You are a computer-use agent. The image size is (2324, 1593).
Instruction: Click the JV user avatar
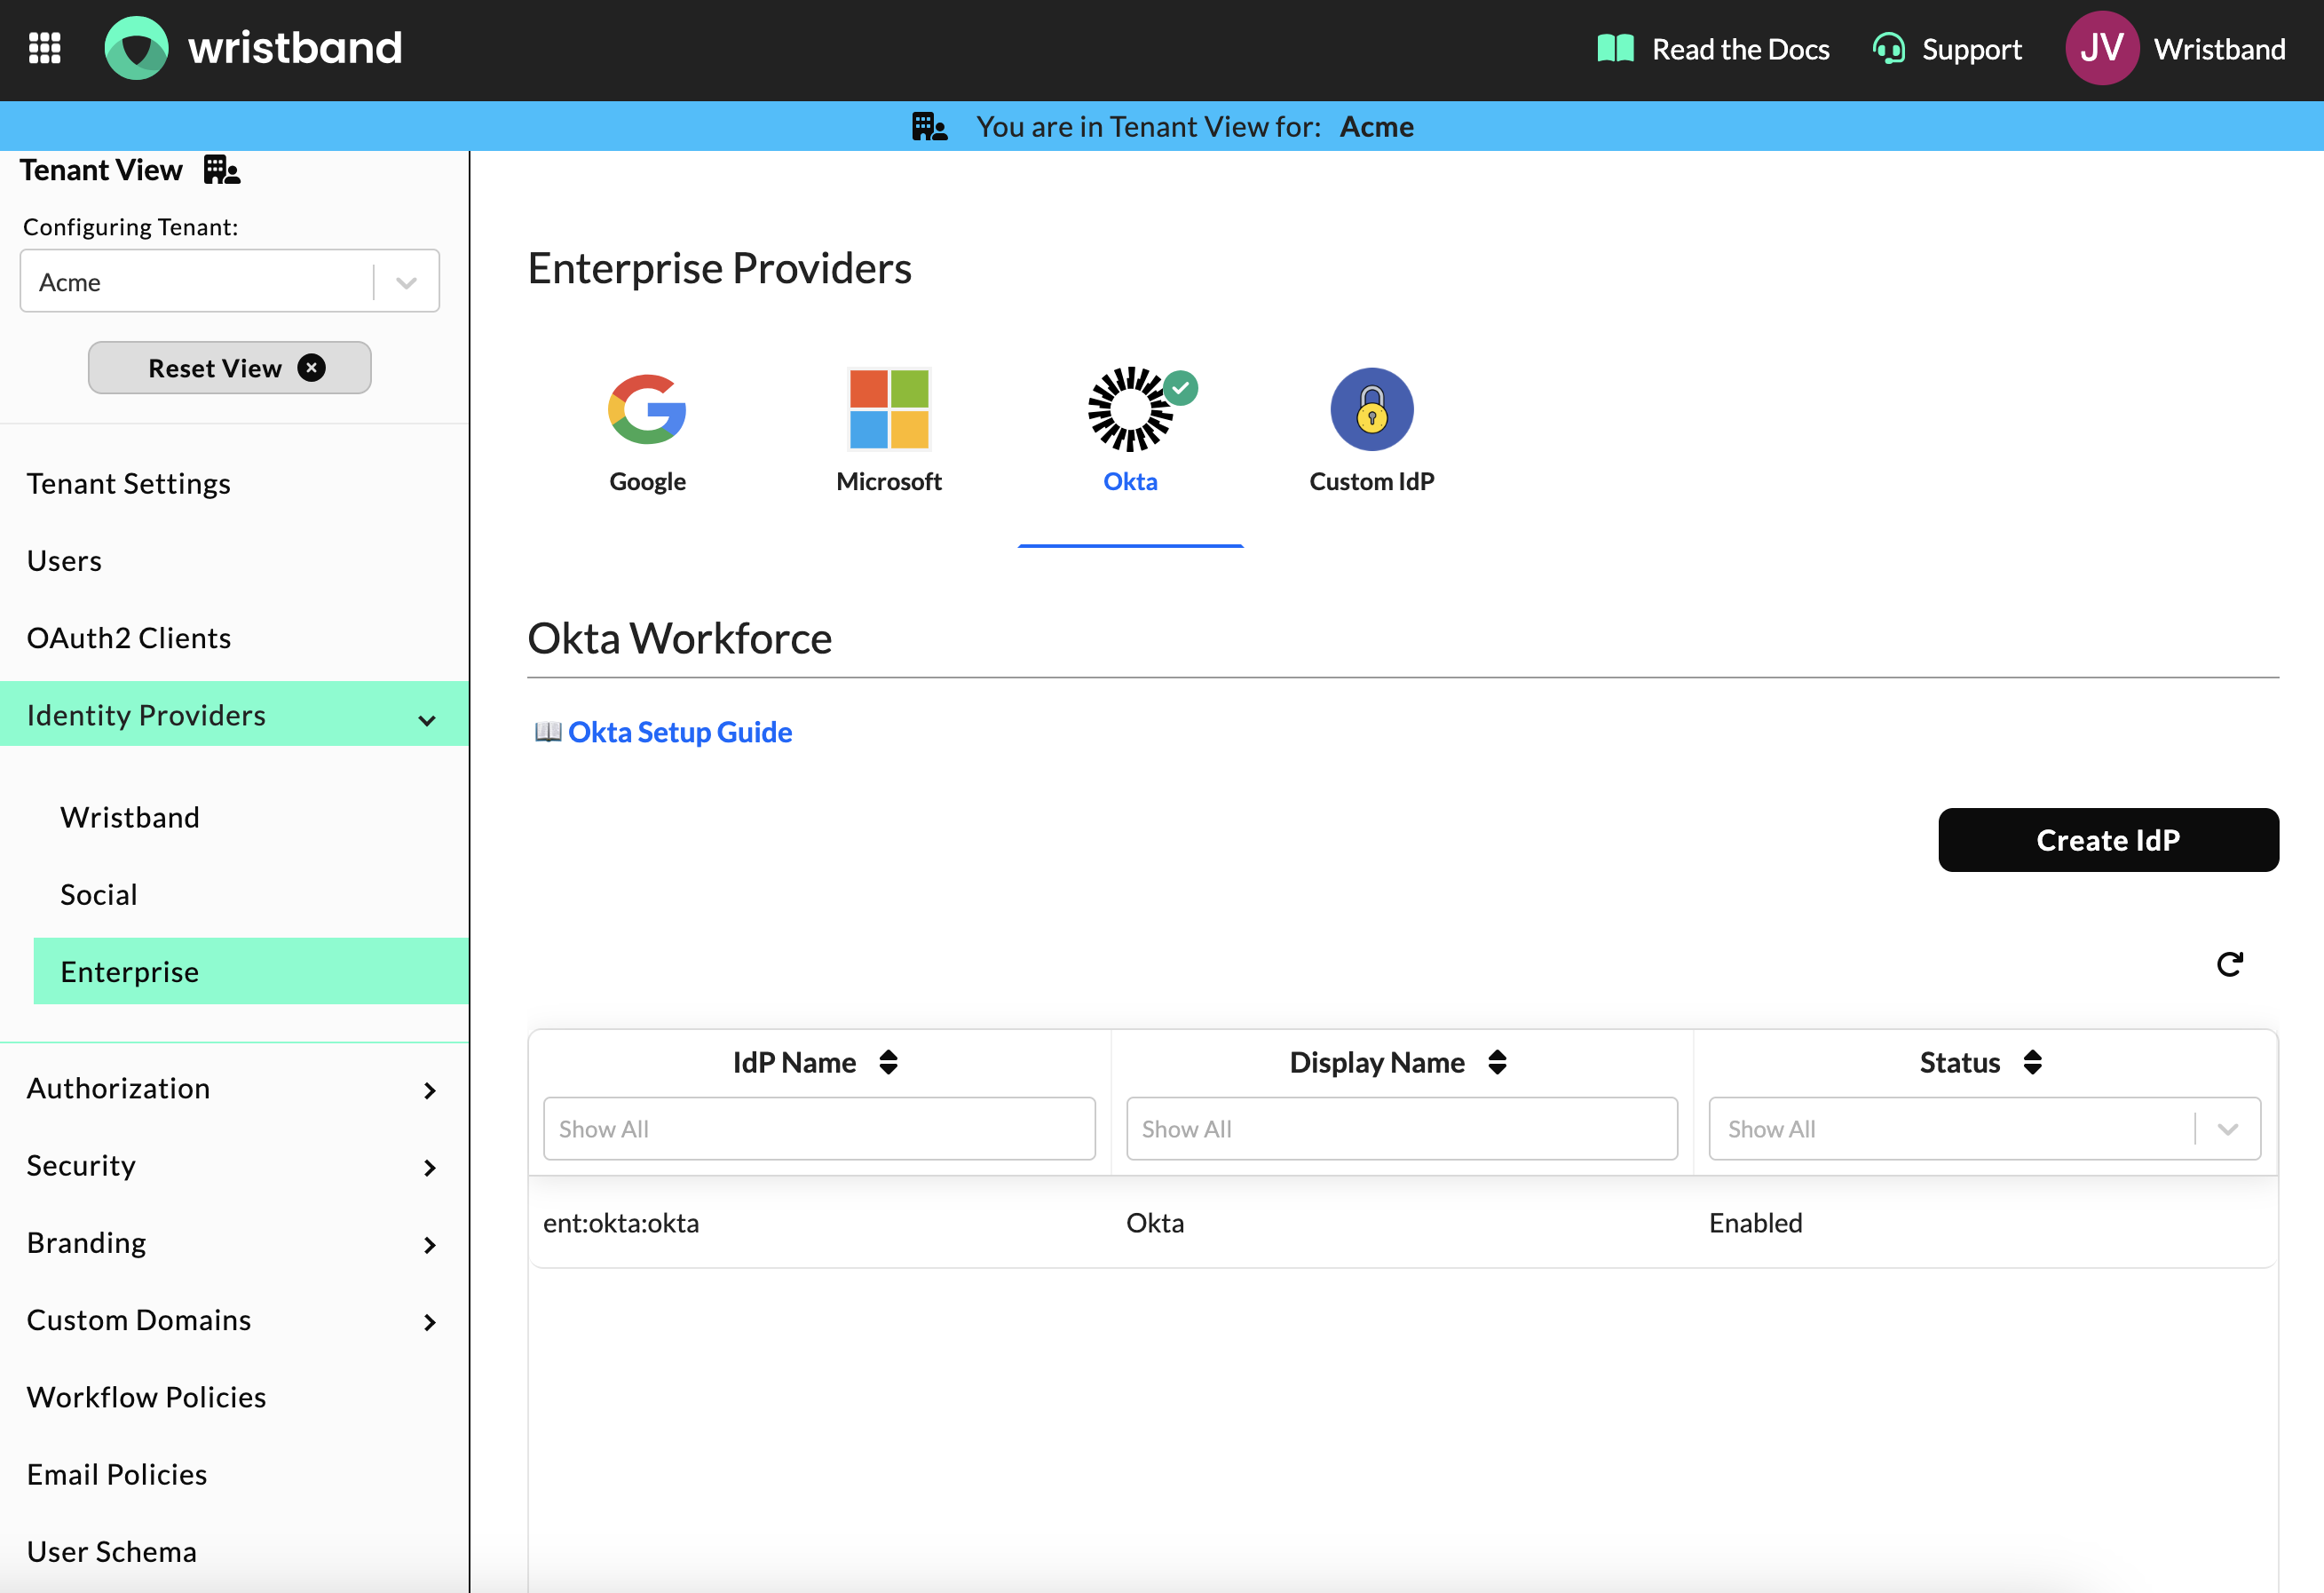pyautogui.click(x=2101, y=48)
